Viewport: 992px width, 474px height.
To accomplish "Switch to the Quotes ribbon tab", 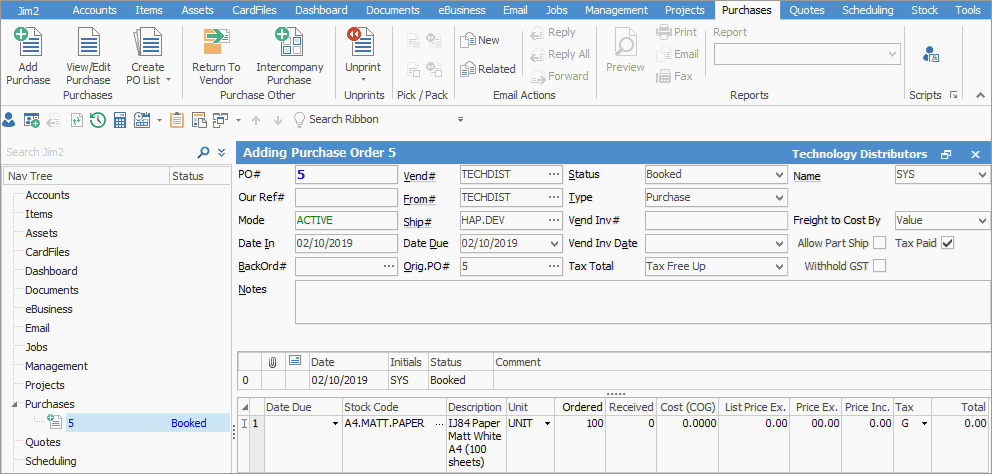I will tap(806, 10).
